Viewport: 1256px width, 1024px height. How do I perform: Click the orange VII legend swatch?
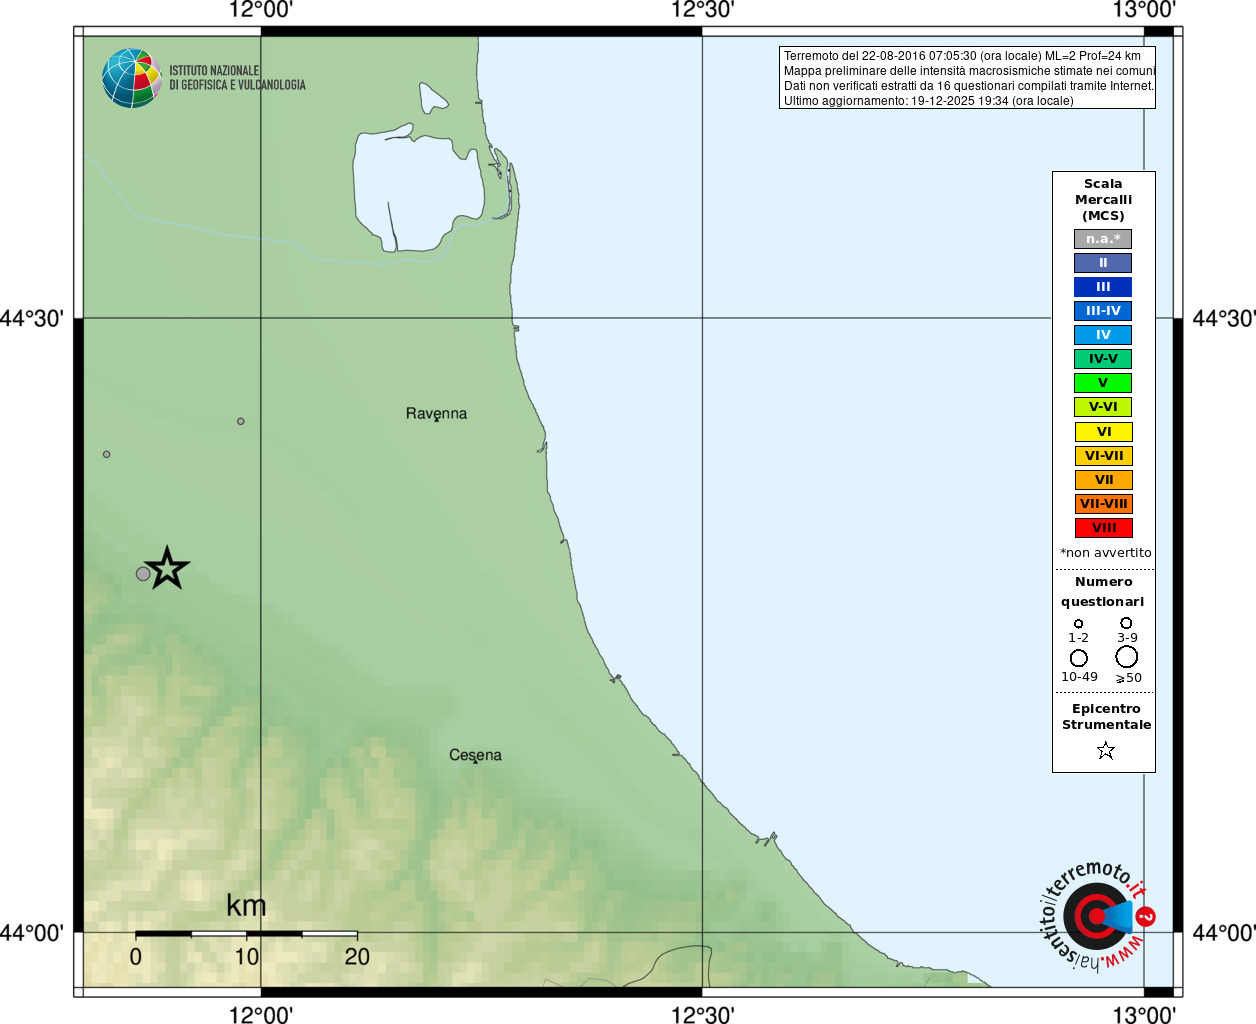click(x=1103, y=480)
